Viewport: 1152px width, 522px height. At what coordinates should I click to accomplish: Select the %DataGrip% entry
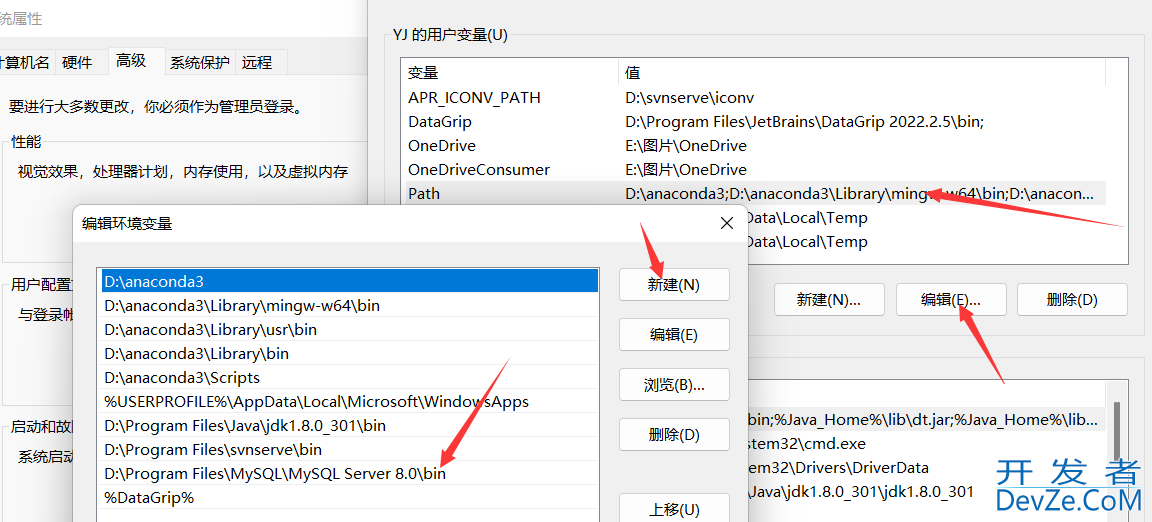pos(350,498)
